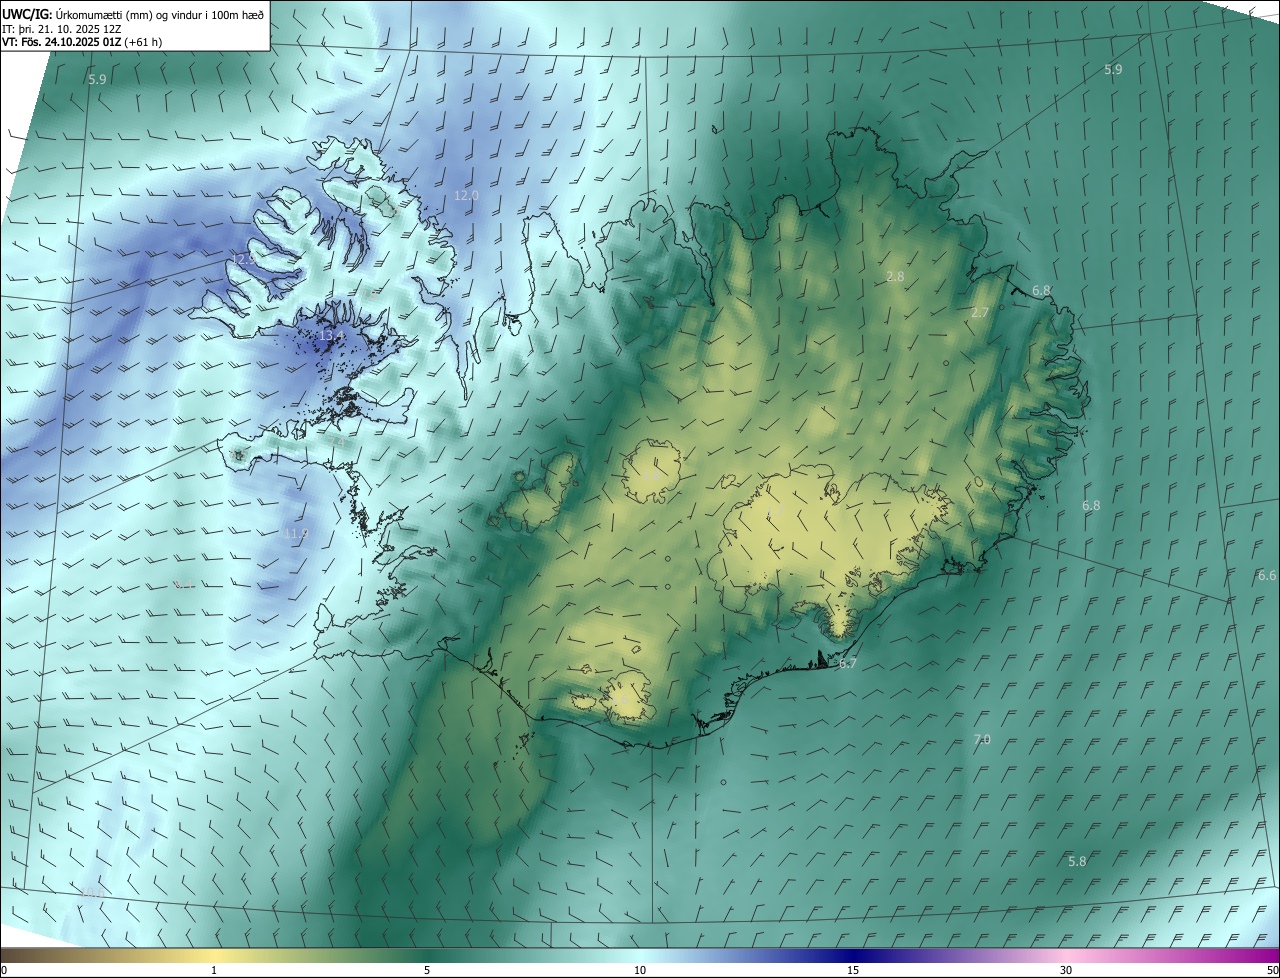Click the 12.0 value label north of Westfjords
This screenshot has width=1280, height=978.
pyautogui.click(x=466, y=196)
